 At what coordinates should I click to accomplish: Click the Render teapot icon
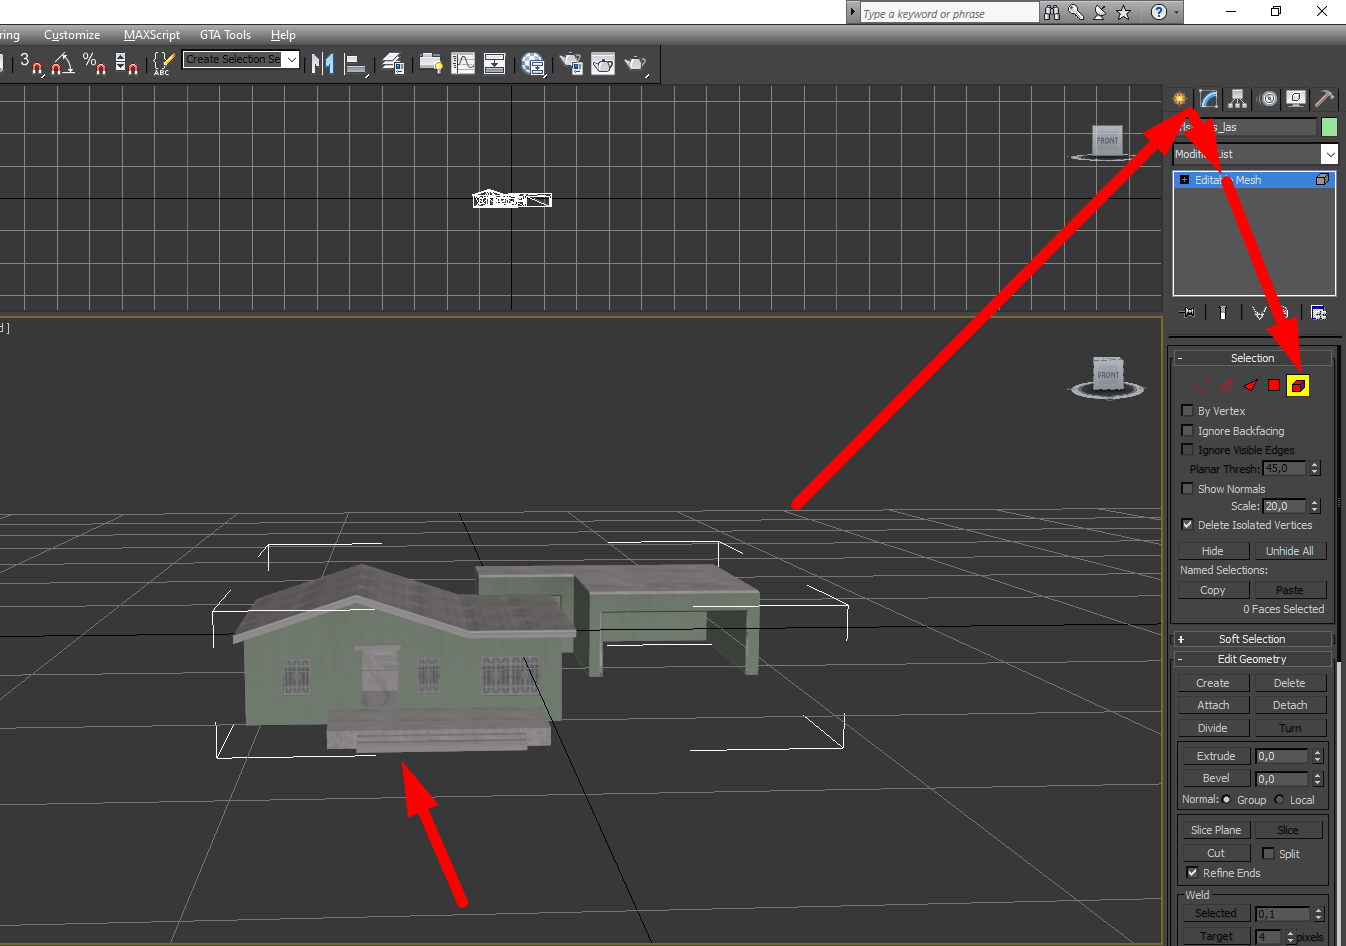pos(635,64)
